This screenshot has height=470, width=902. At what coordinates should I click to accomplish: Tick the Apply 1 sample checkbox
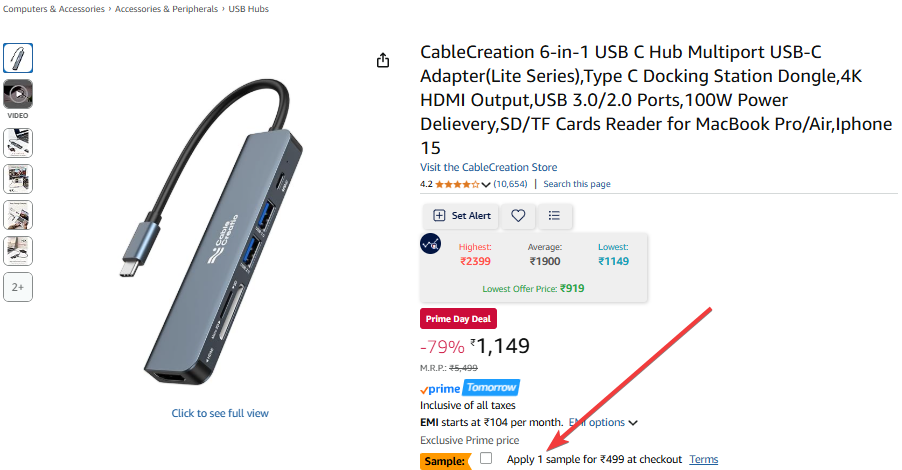486,458
